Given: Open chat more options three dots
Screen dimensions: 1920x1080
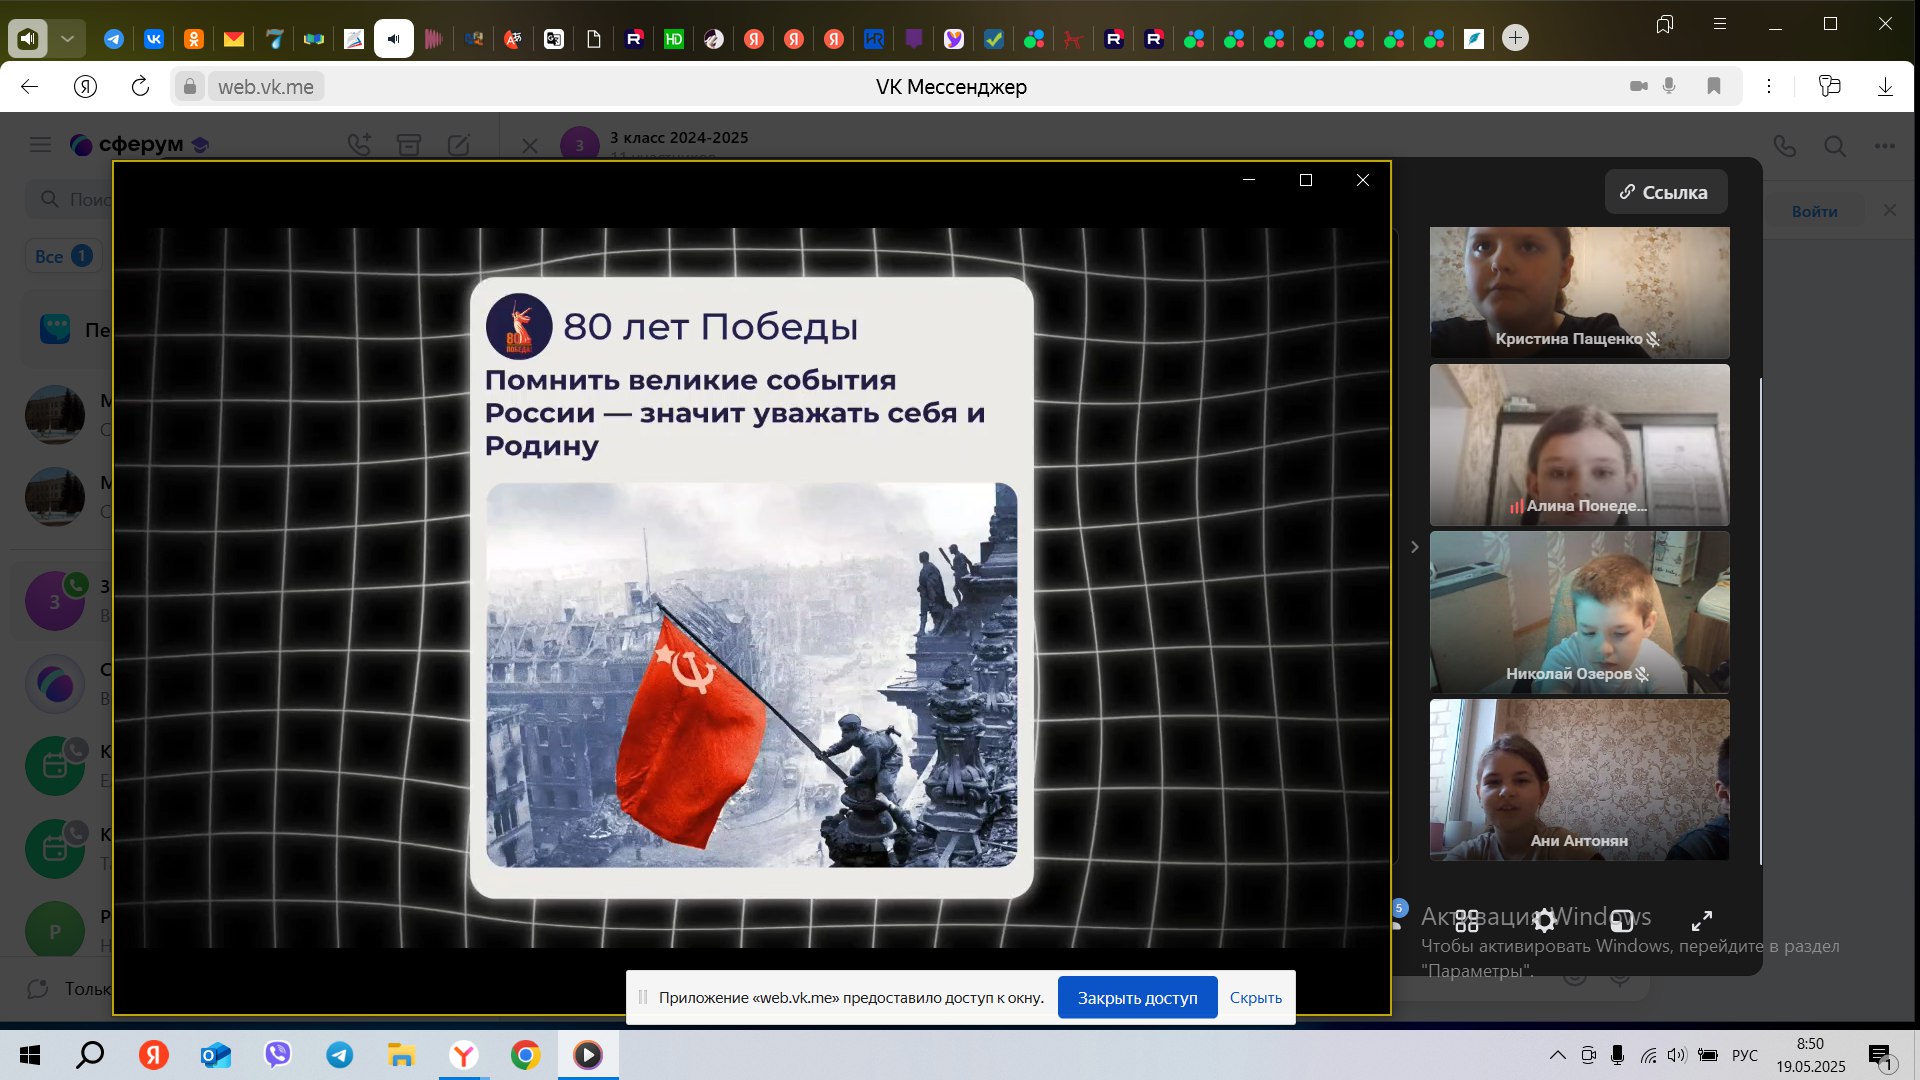Looking at the screenshot, I should [x=1885, y=146].
